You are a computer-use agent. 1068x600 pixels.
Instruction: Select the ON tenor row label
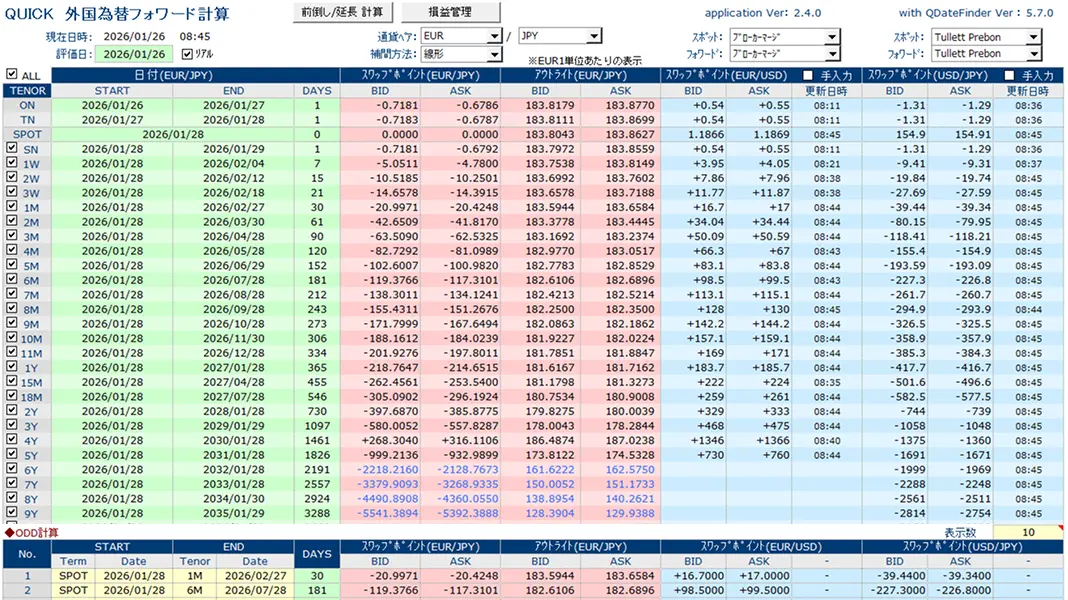[x=27, y=106]
